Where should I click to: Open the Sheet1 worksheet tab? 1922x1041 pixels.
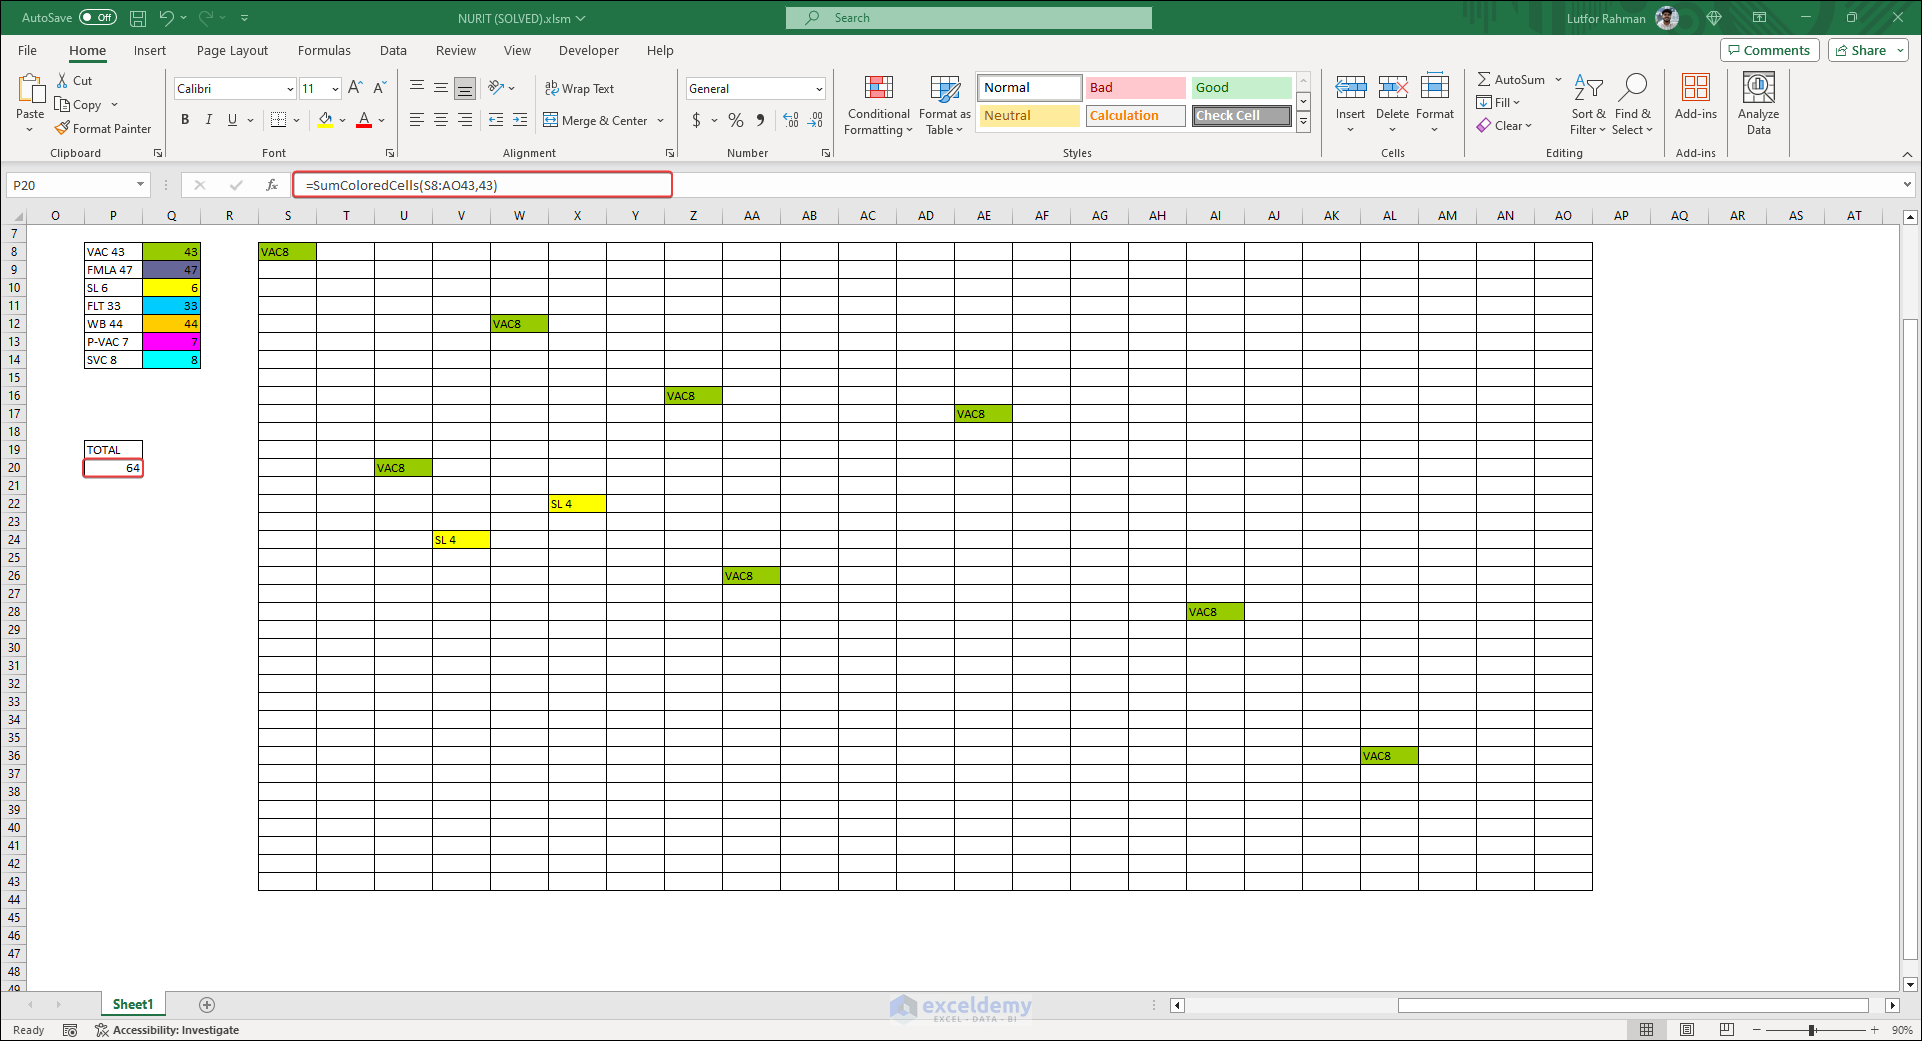[x=133, y=1004]
